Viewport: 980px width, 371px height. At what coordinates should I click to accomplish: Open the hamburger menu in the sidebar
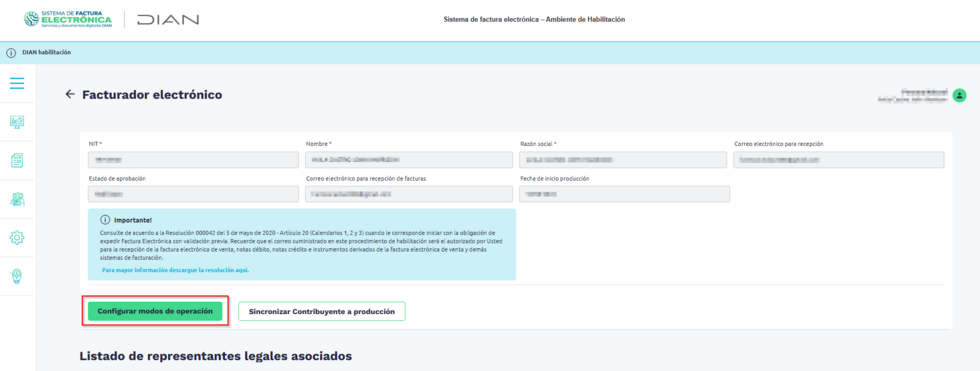click(x=17, y=83)
